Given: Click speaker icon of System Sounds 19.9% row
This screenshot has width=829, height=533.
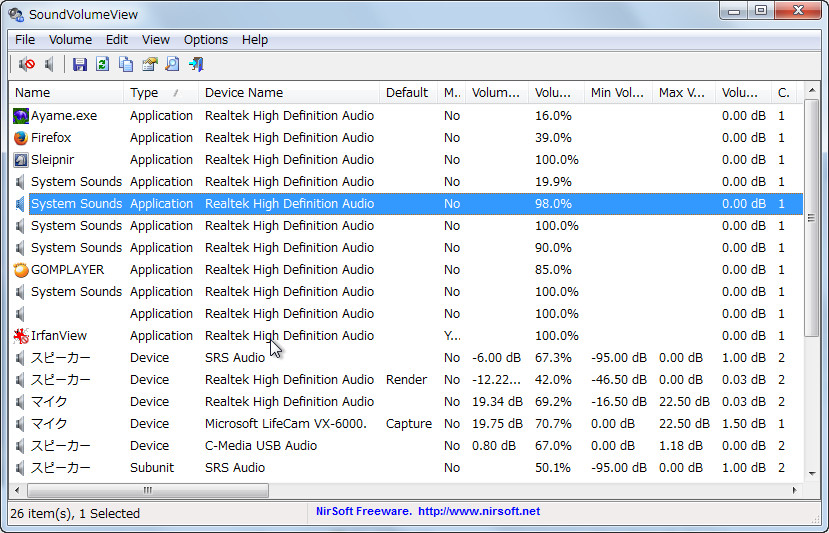Looking at the screenshot, I should click(x=20, y=182).
